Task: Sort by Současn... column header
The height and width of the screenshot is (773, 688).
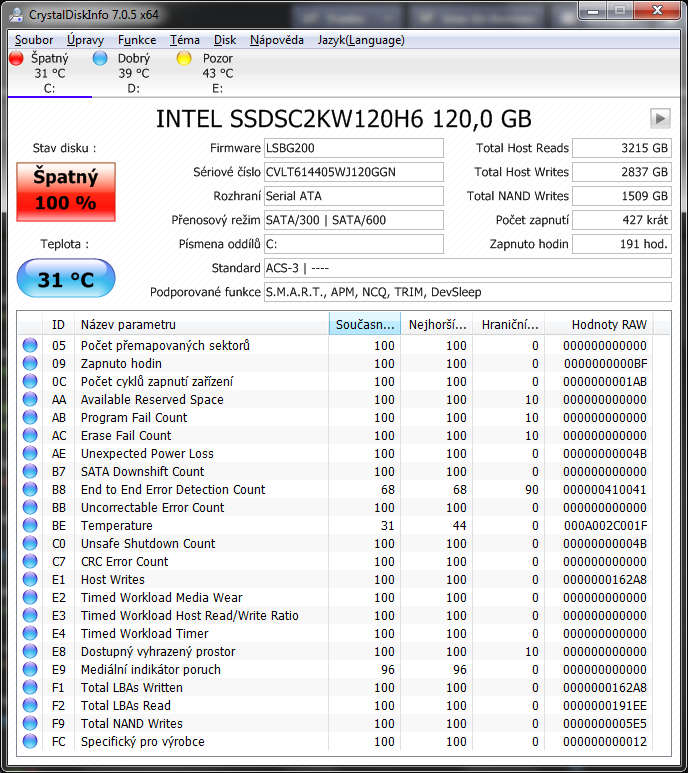Action: coord(365,324)
